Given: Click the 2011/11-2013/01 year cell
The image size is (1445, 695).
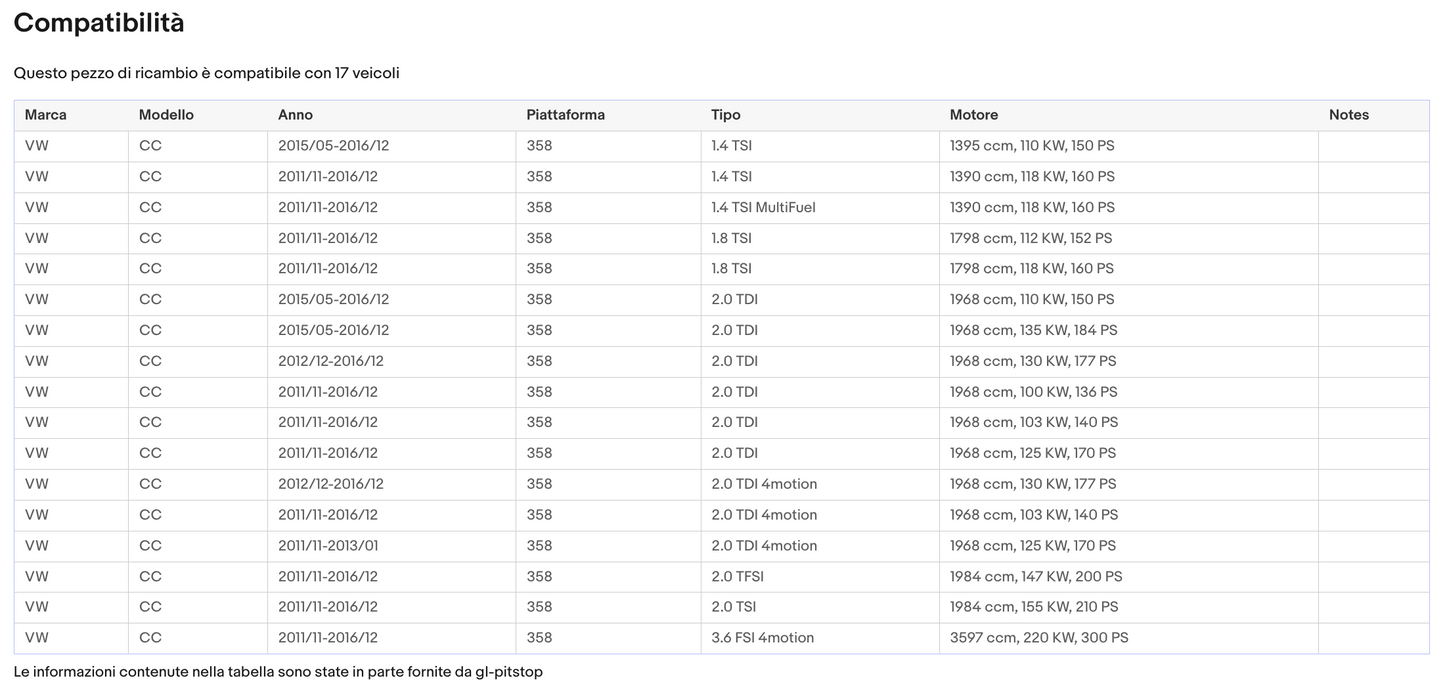Looking at the screenshot, I should pyautogui.click(x=327, y=545).
